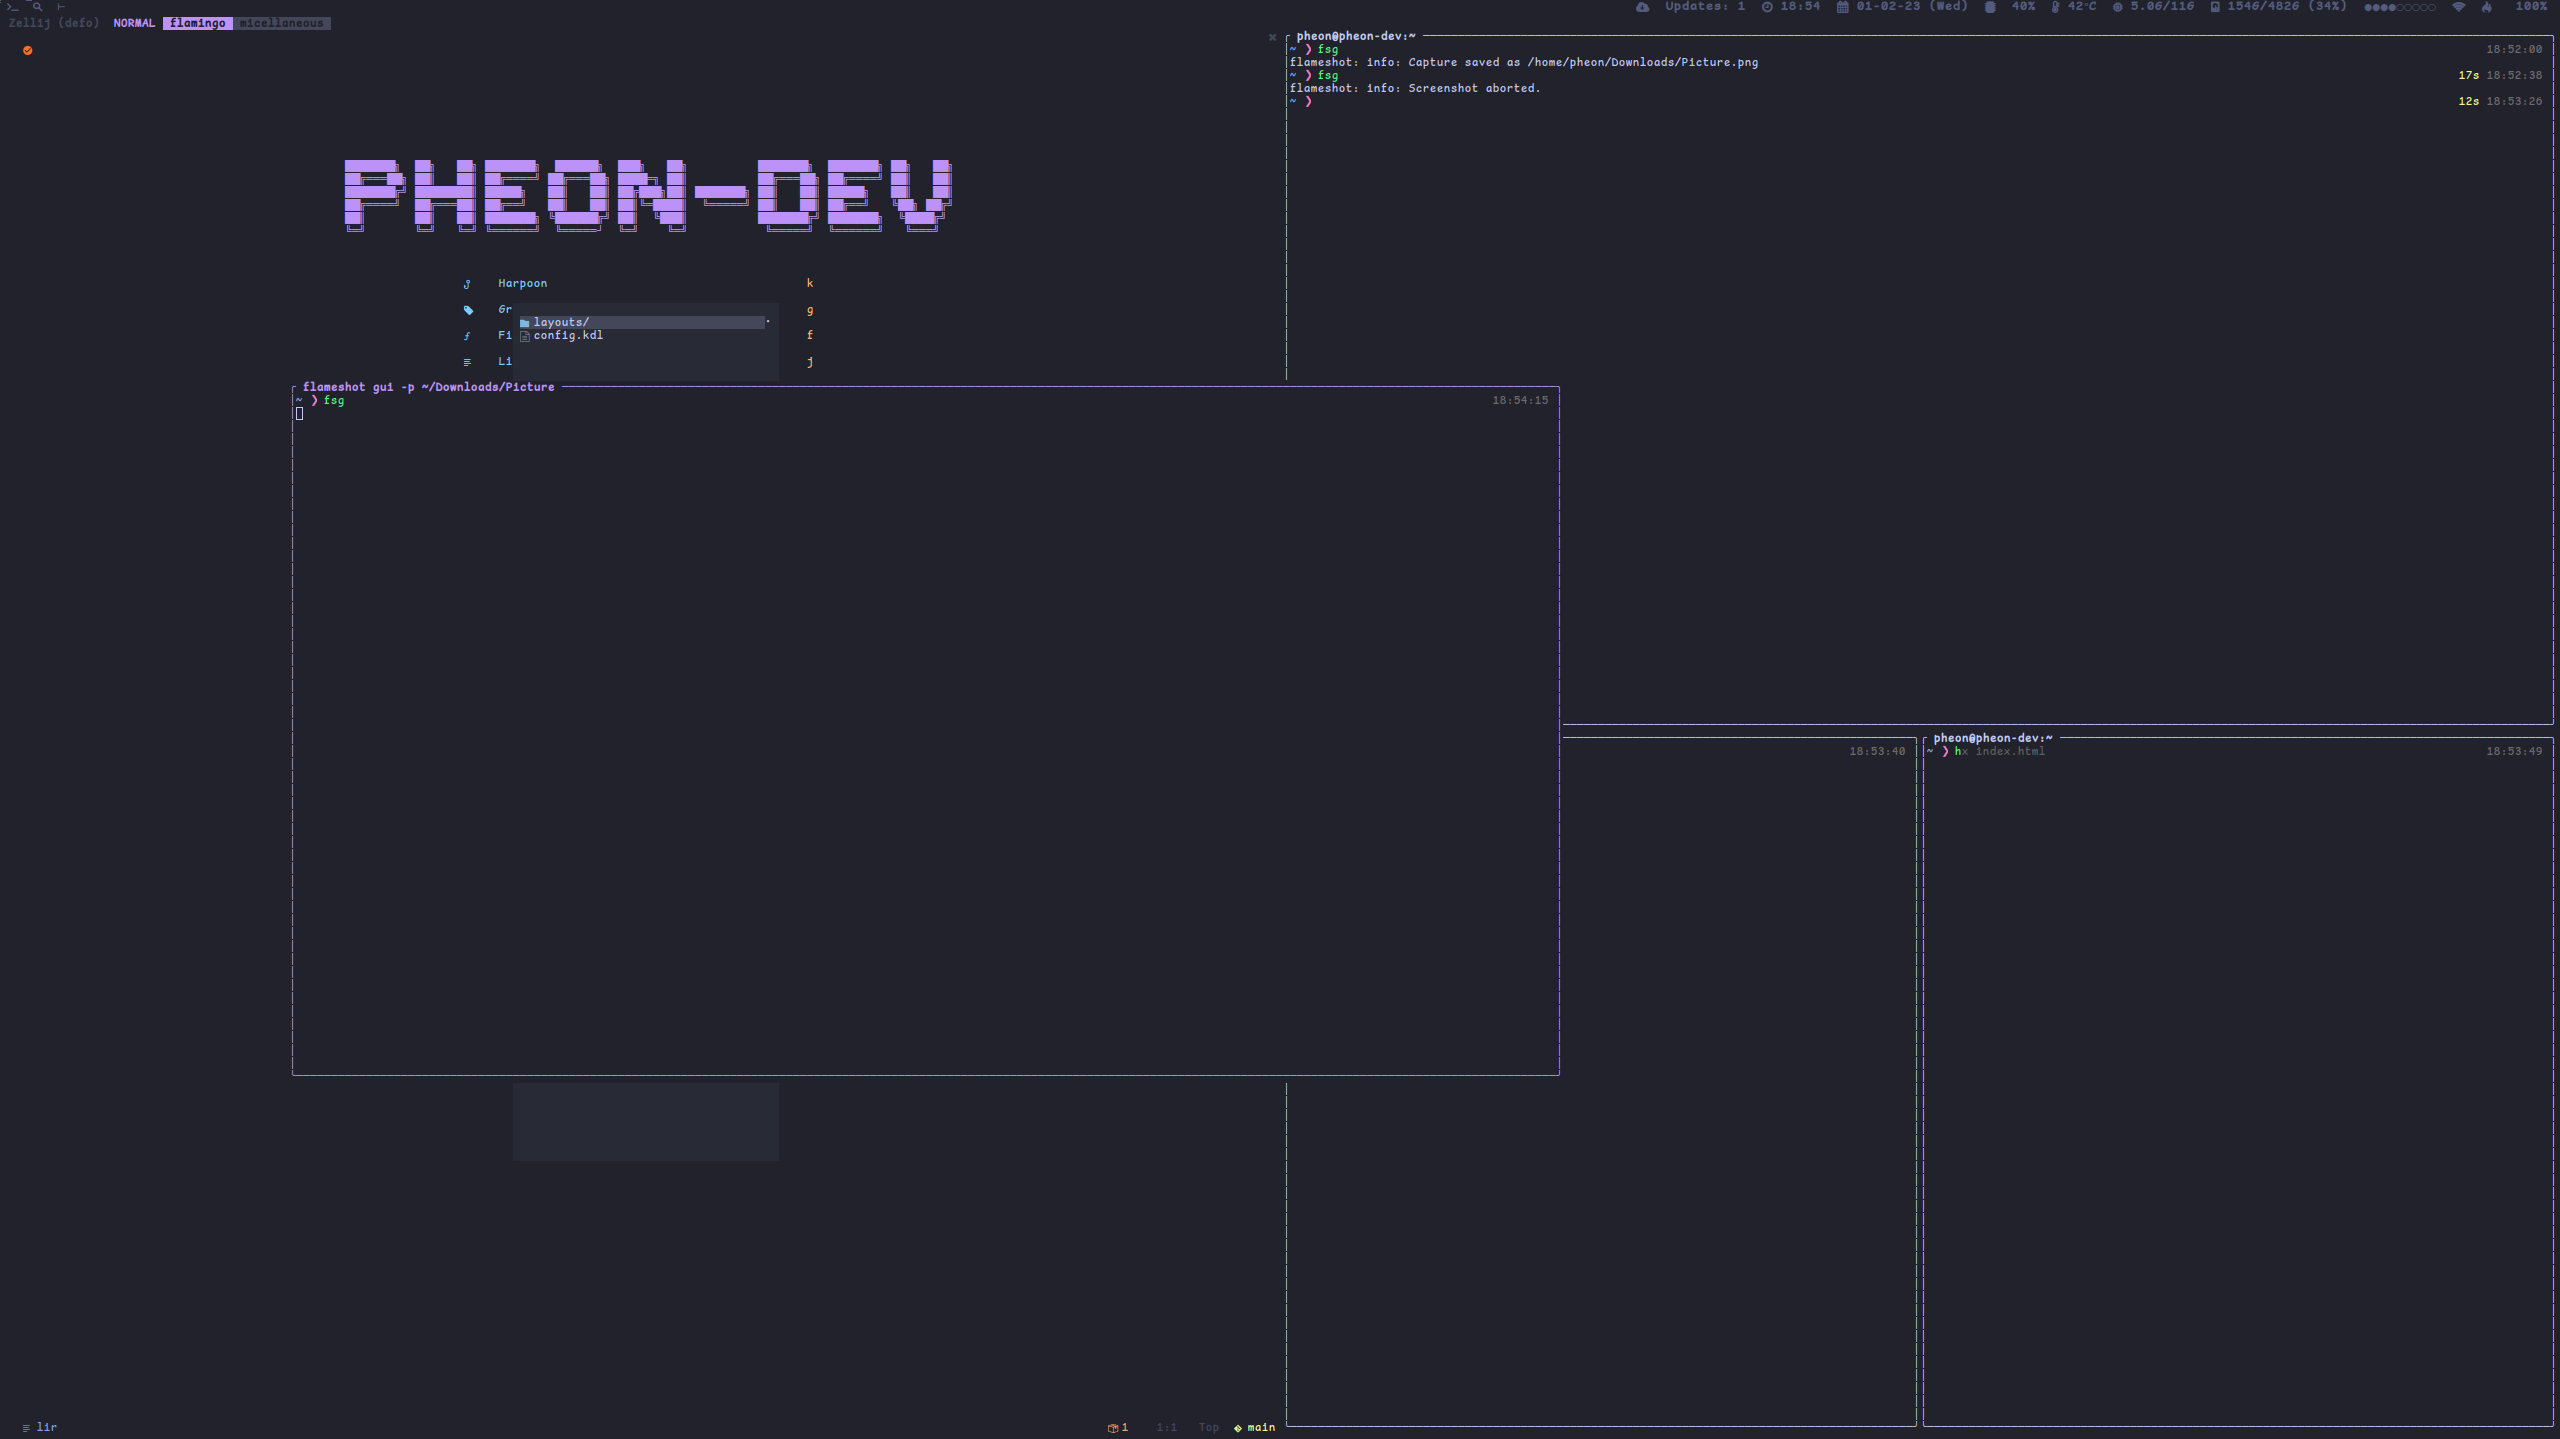Open the terminal prompt icon at top left

click(x=14, y=6)
